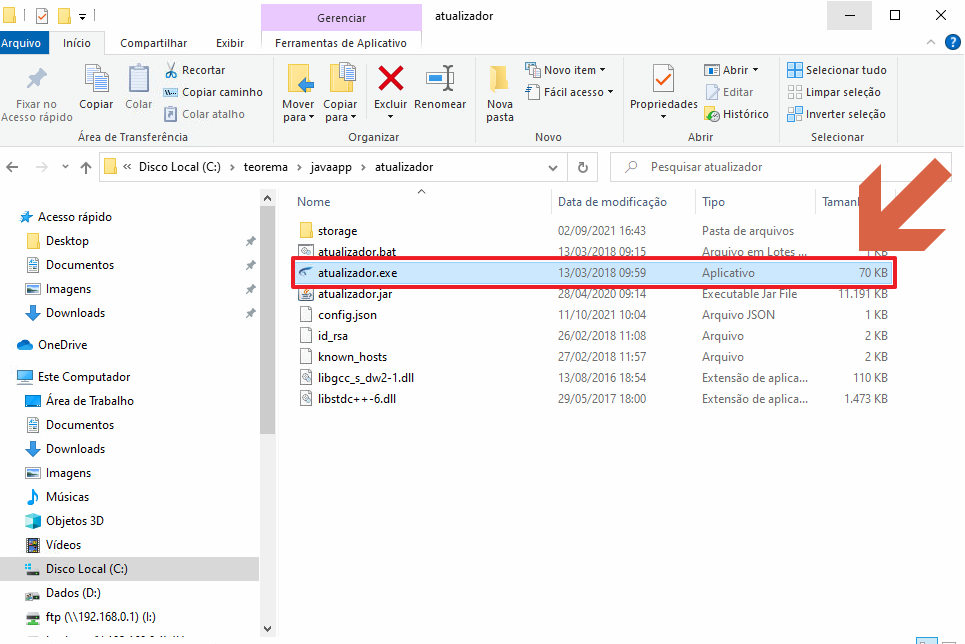Click the Renomear icon
965x644 pixels.
440,79
